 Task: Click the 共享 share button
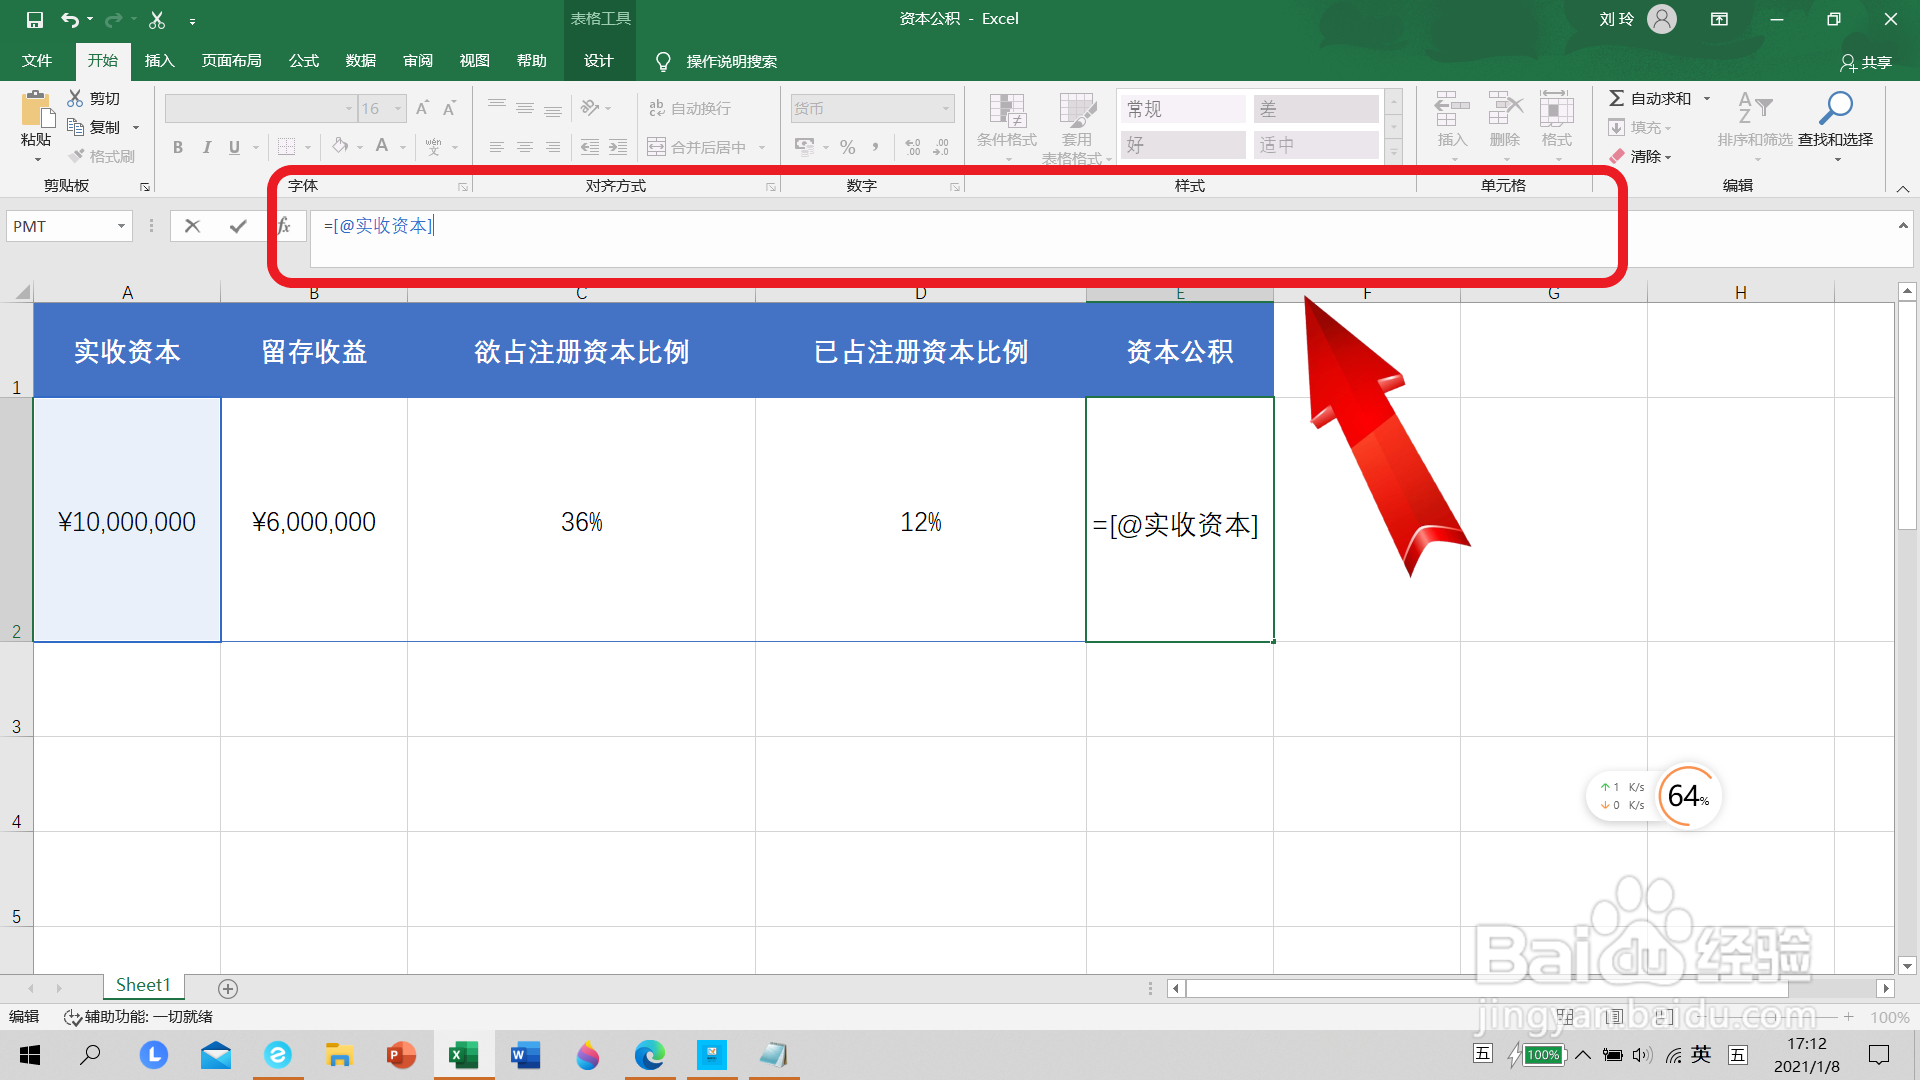coord(1865,62)
